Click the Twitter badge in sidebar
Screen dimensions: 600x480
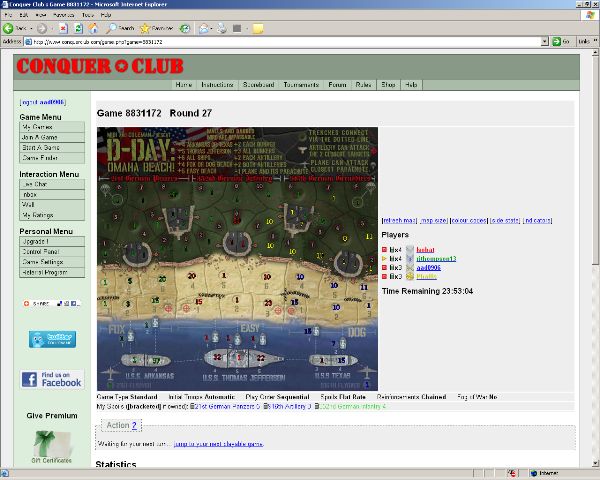pyautogui.click(x=52, y=339)
